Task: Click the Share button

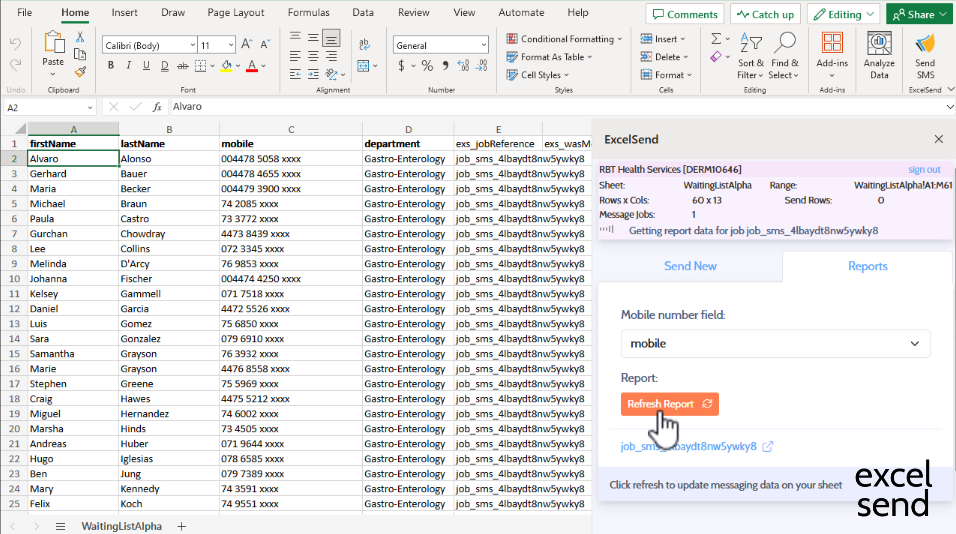Action: tap(919, 14)
